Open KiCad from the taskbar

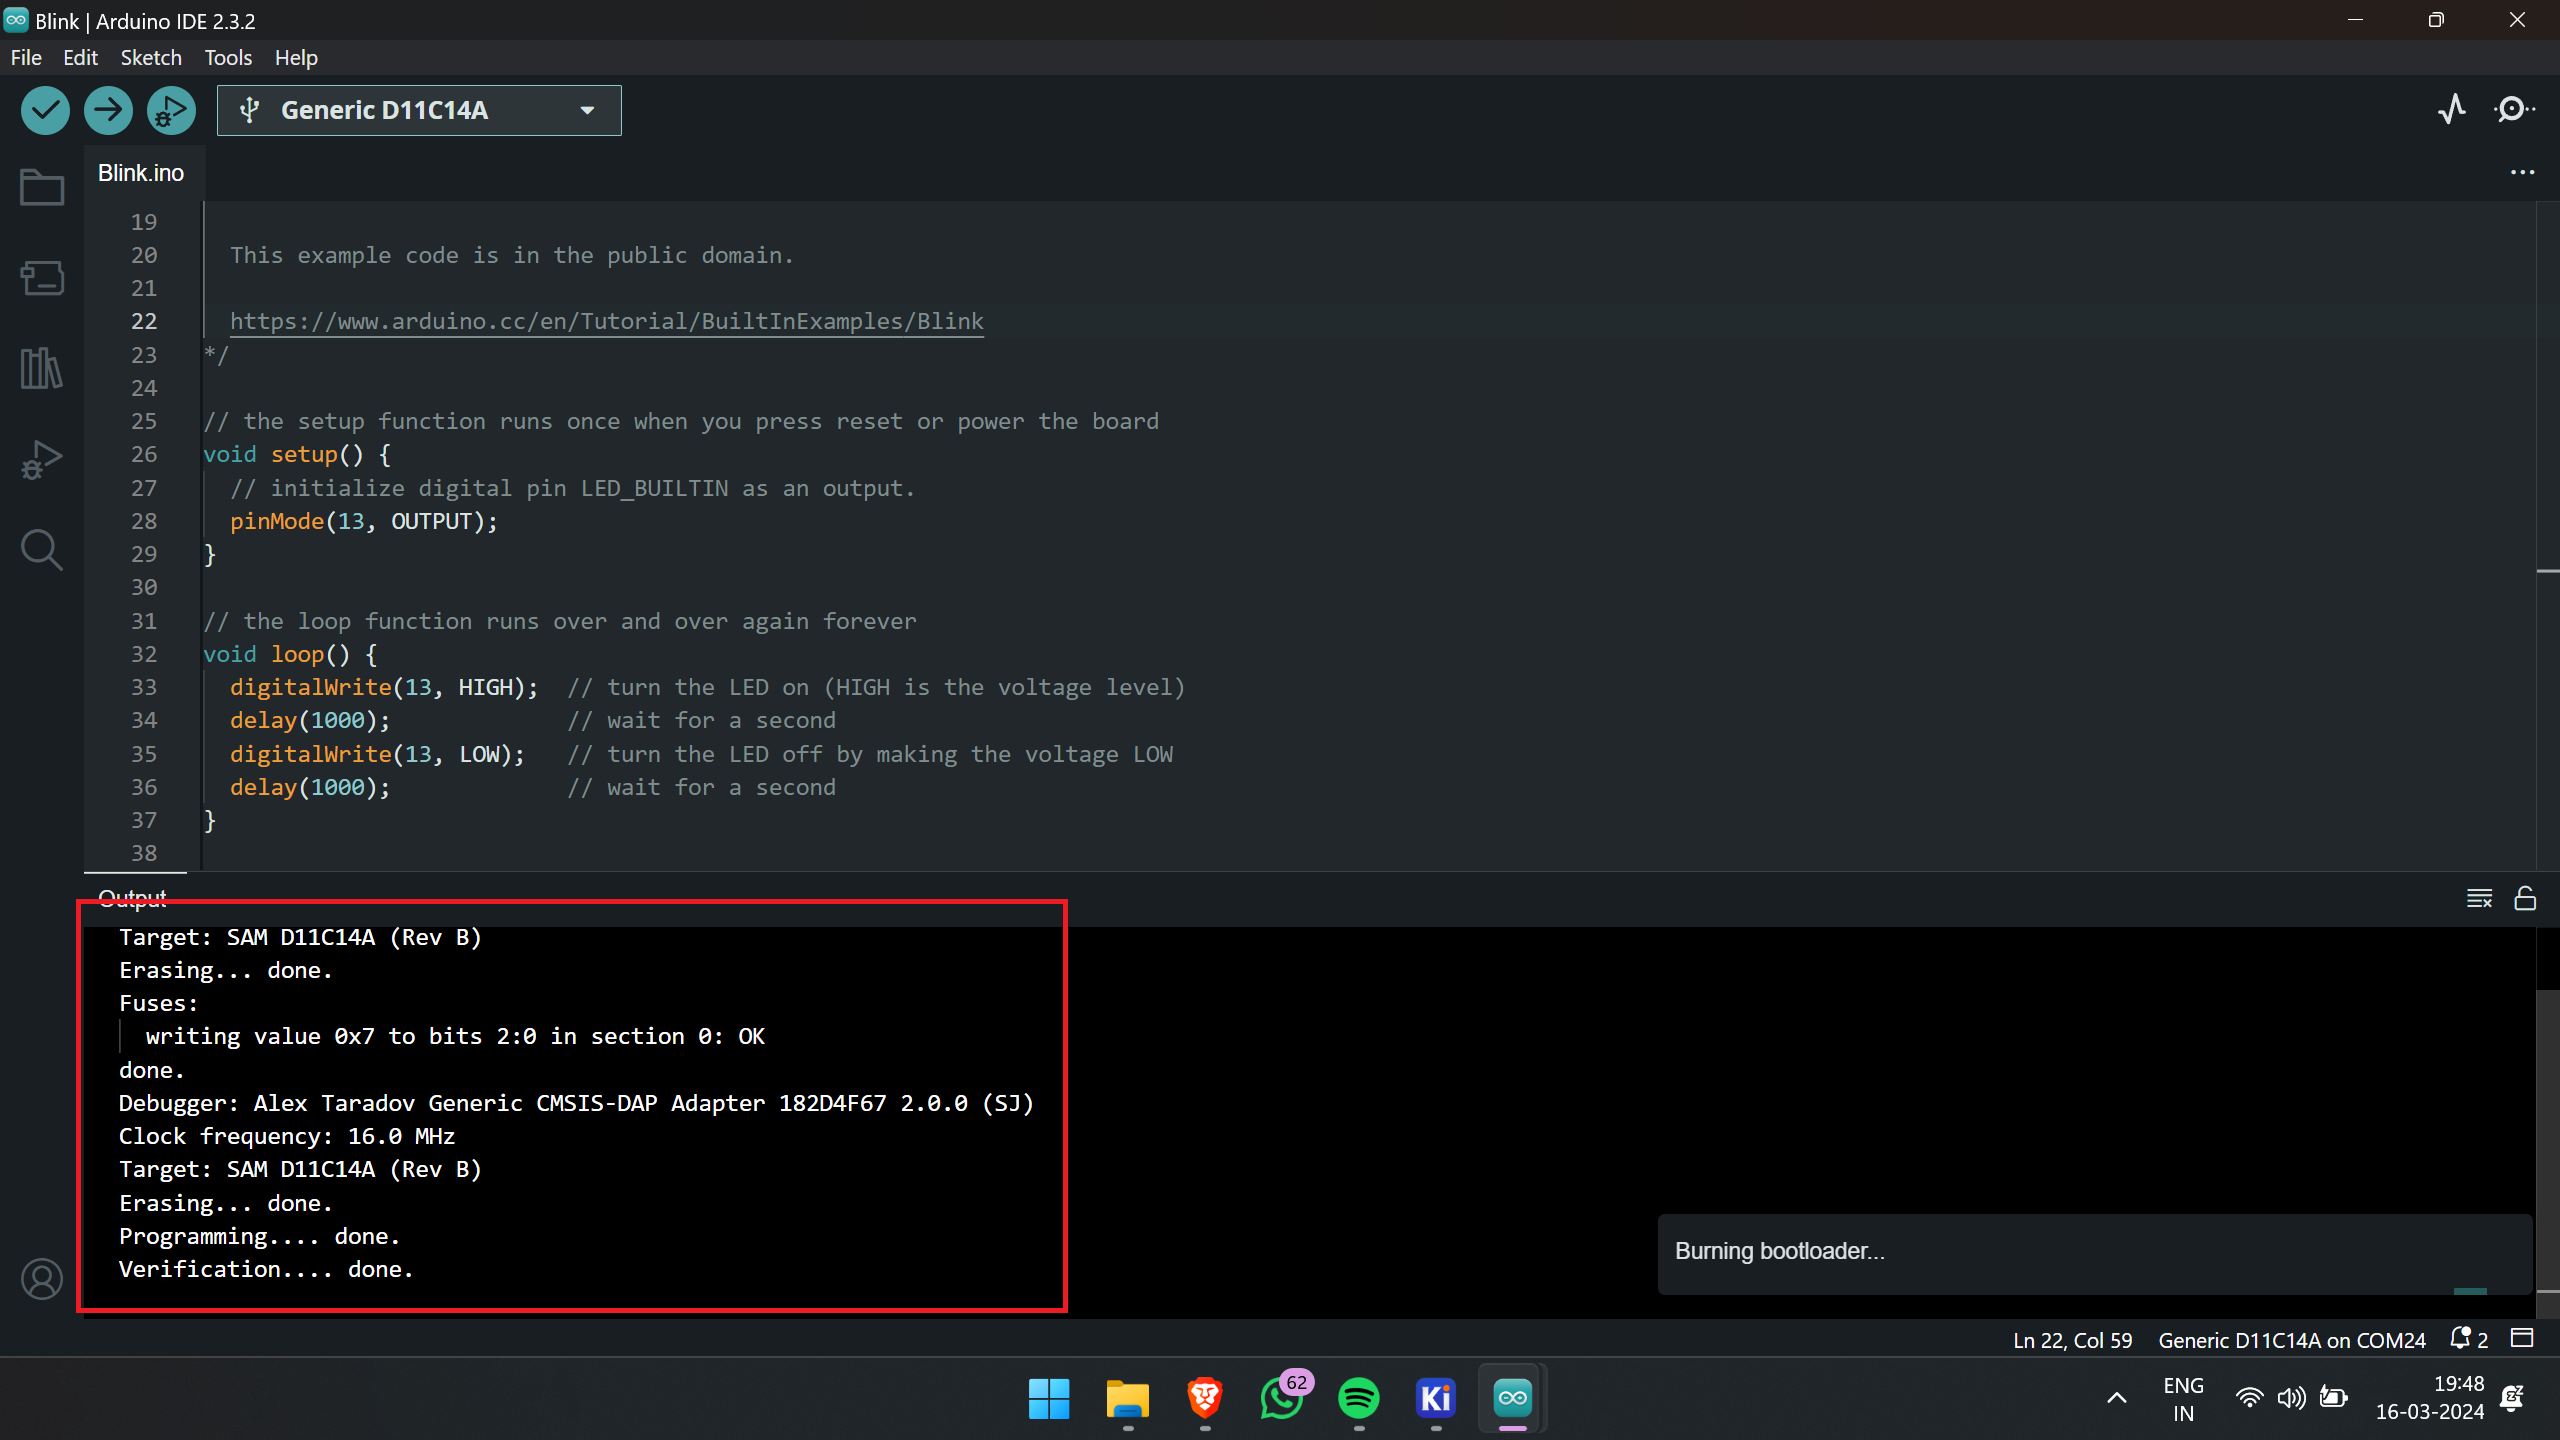point(1436,1398)
